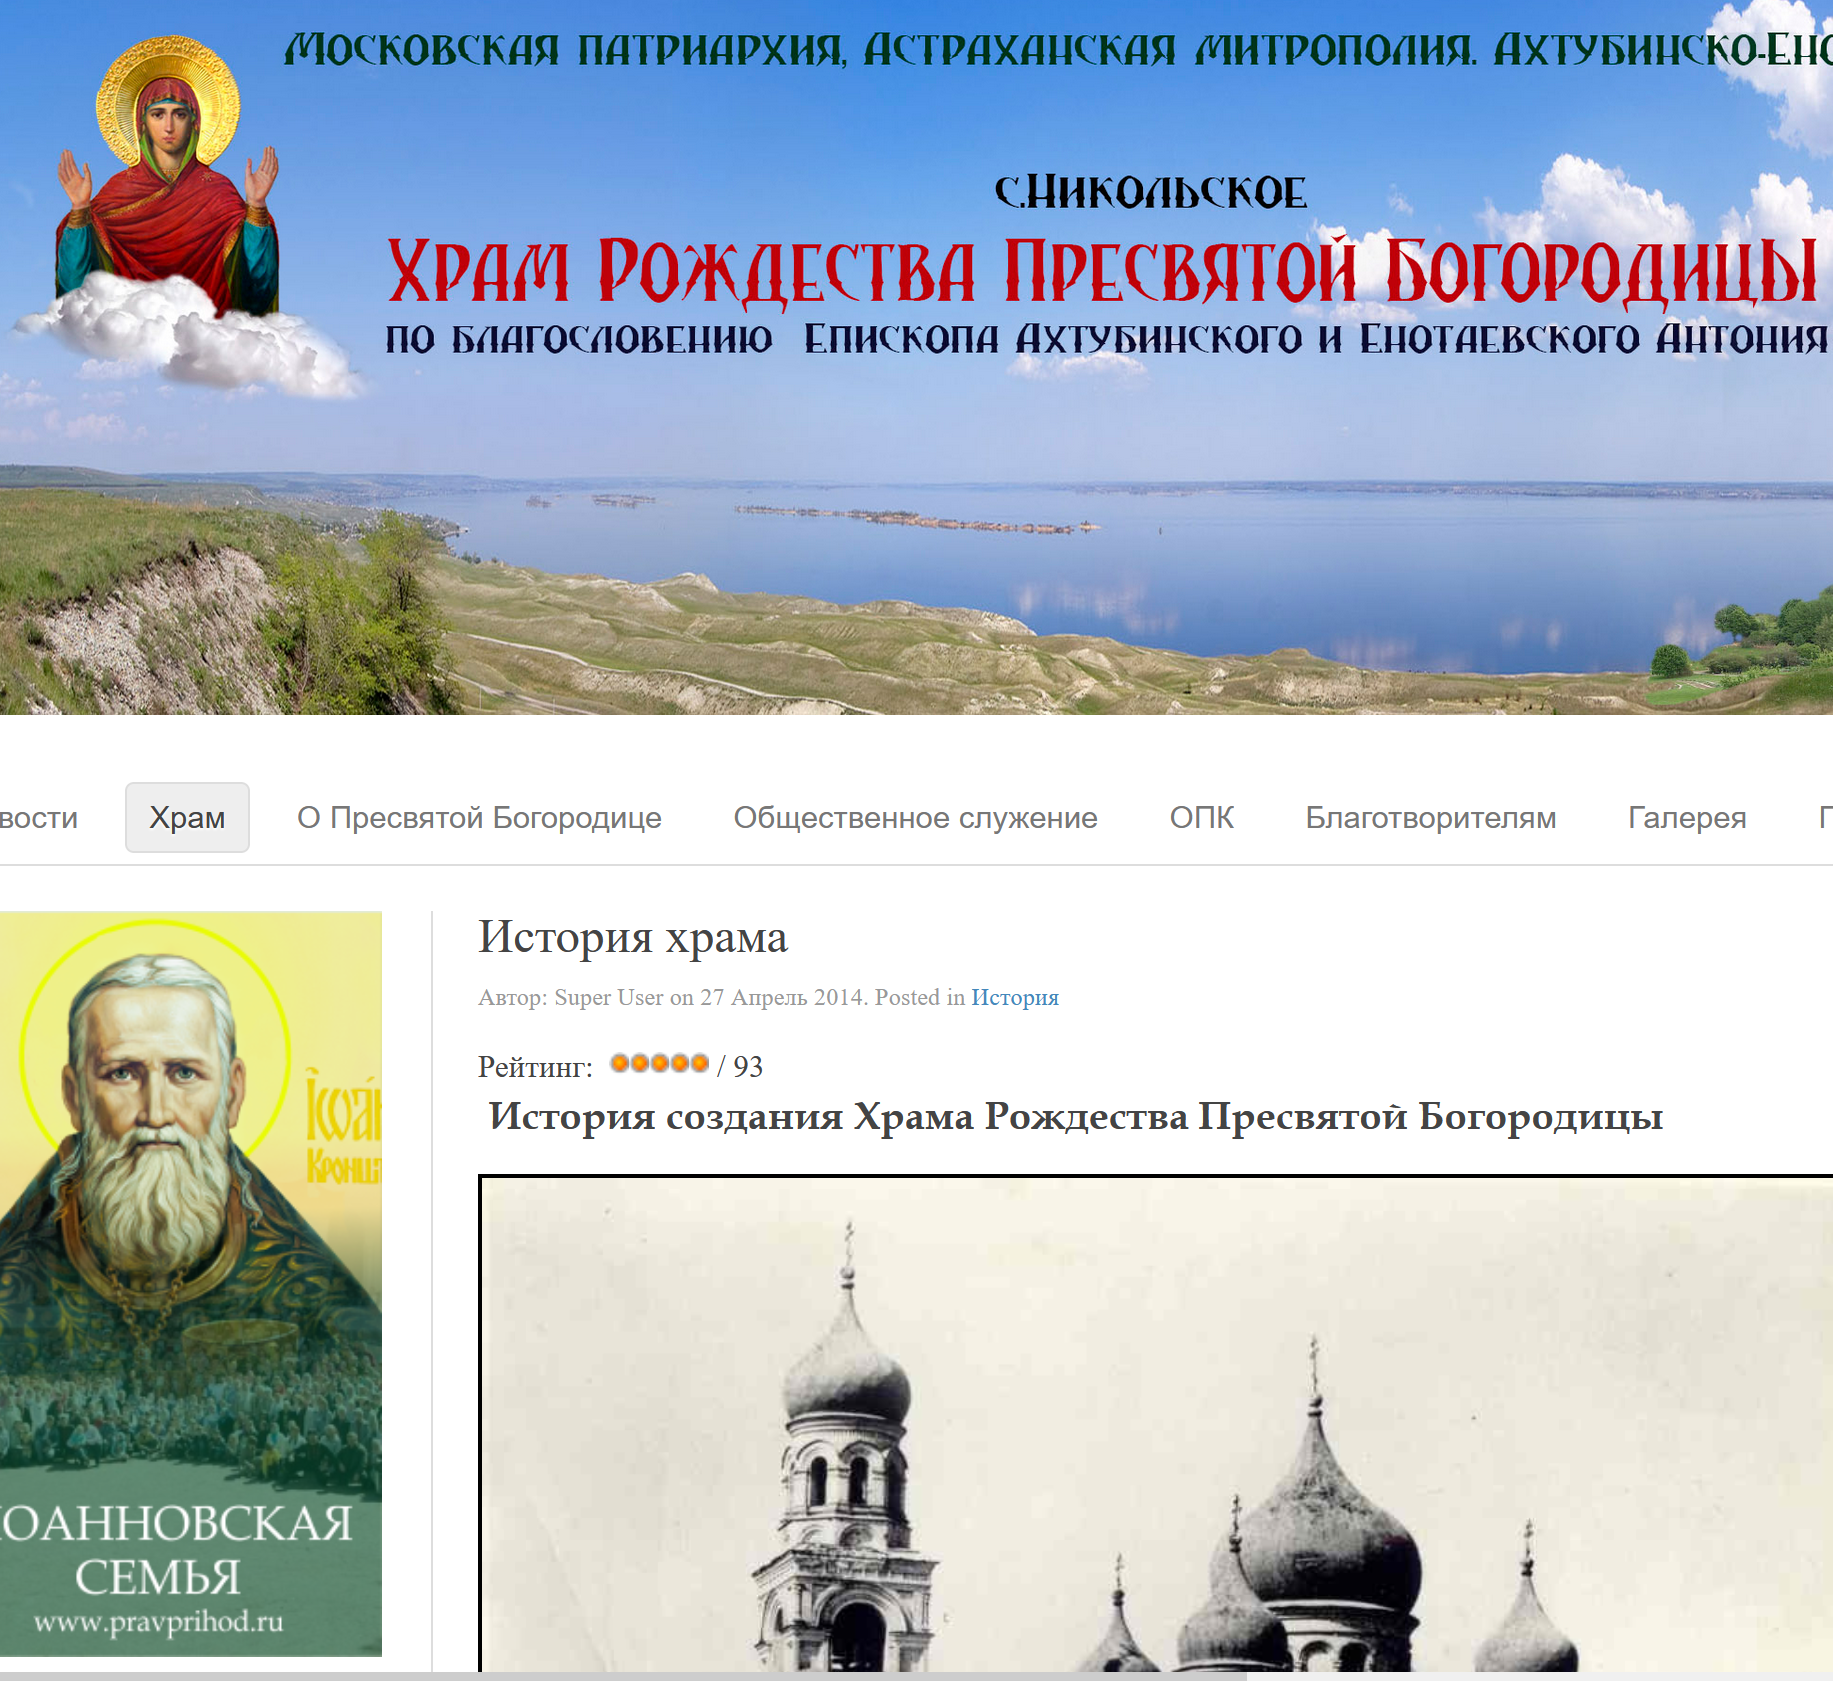Viewport: 1833px width, 1681px height.
Task: Click the Храм Рождества Пресвятой Богородицы title
Action: 1100,271
